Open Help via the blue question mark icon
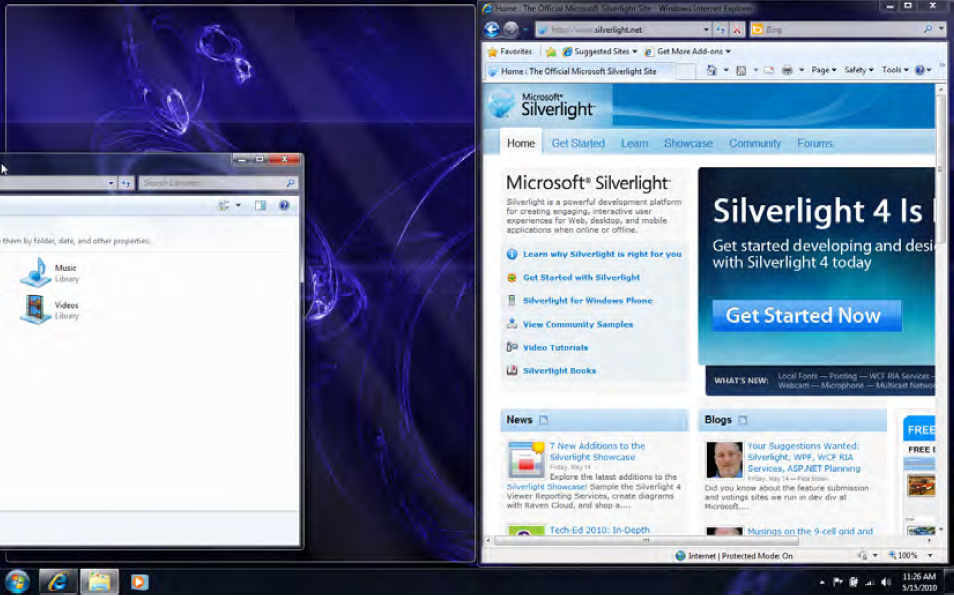Viewport: 954px width, 596px height. tap(284, 205)
